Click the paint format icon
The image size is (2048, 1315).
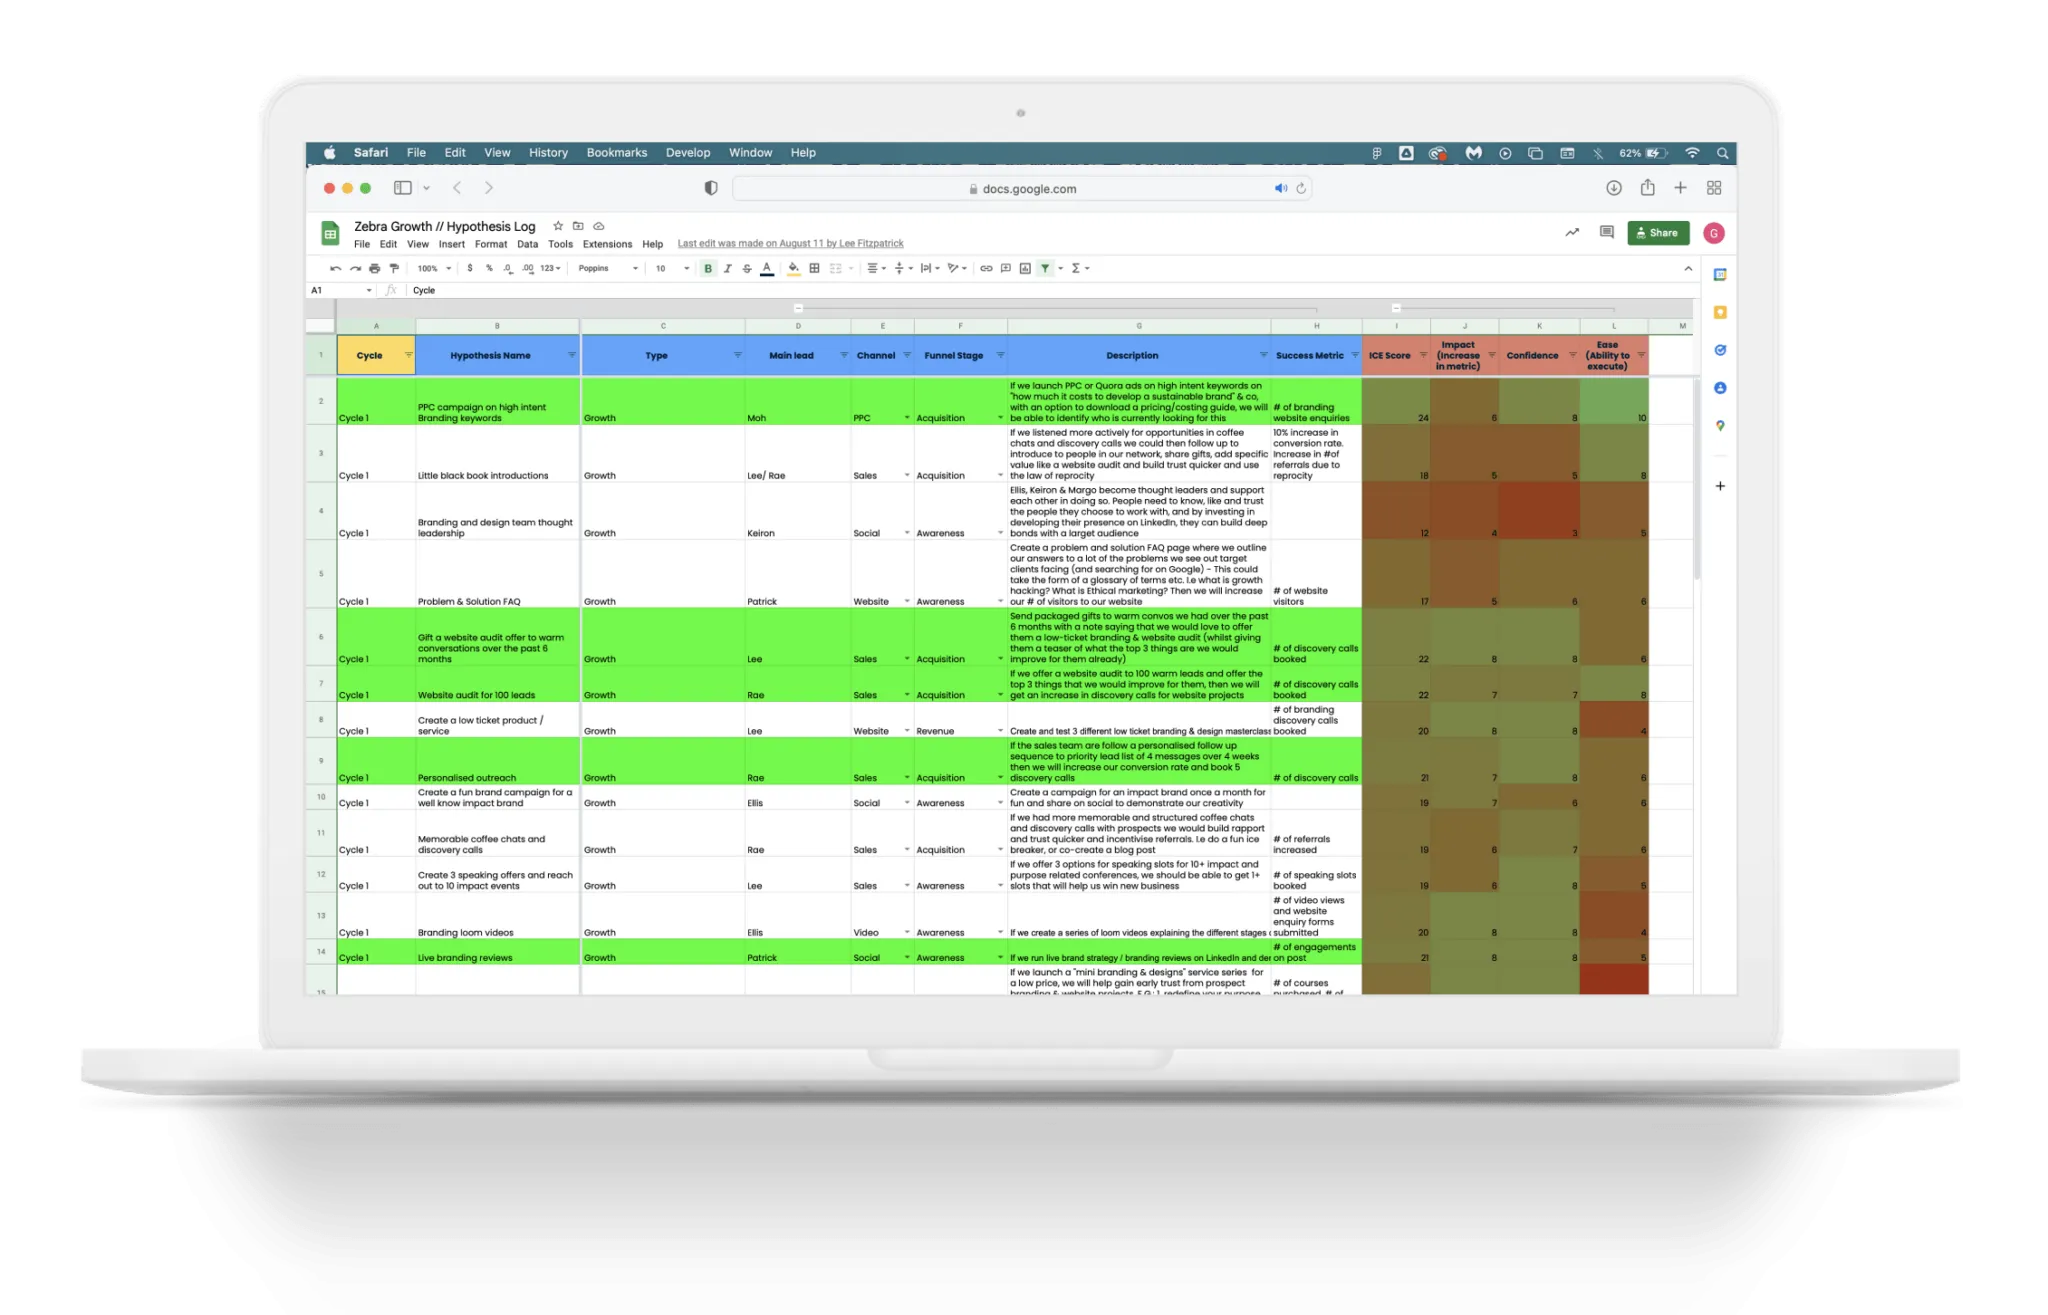(x=394, y=268)
